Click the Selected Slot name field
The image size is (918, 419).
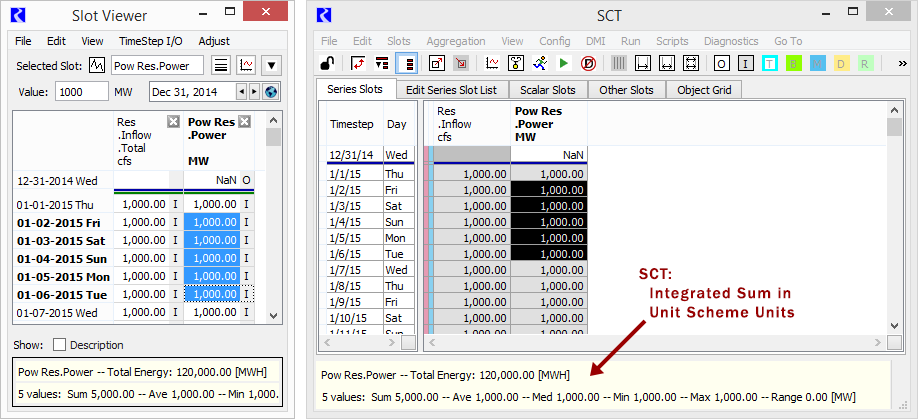point(157,66)
